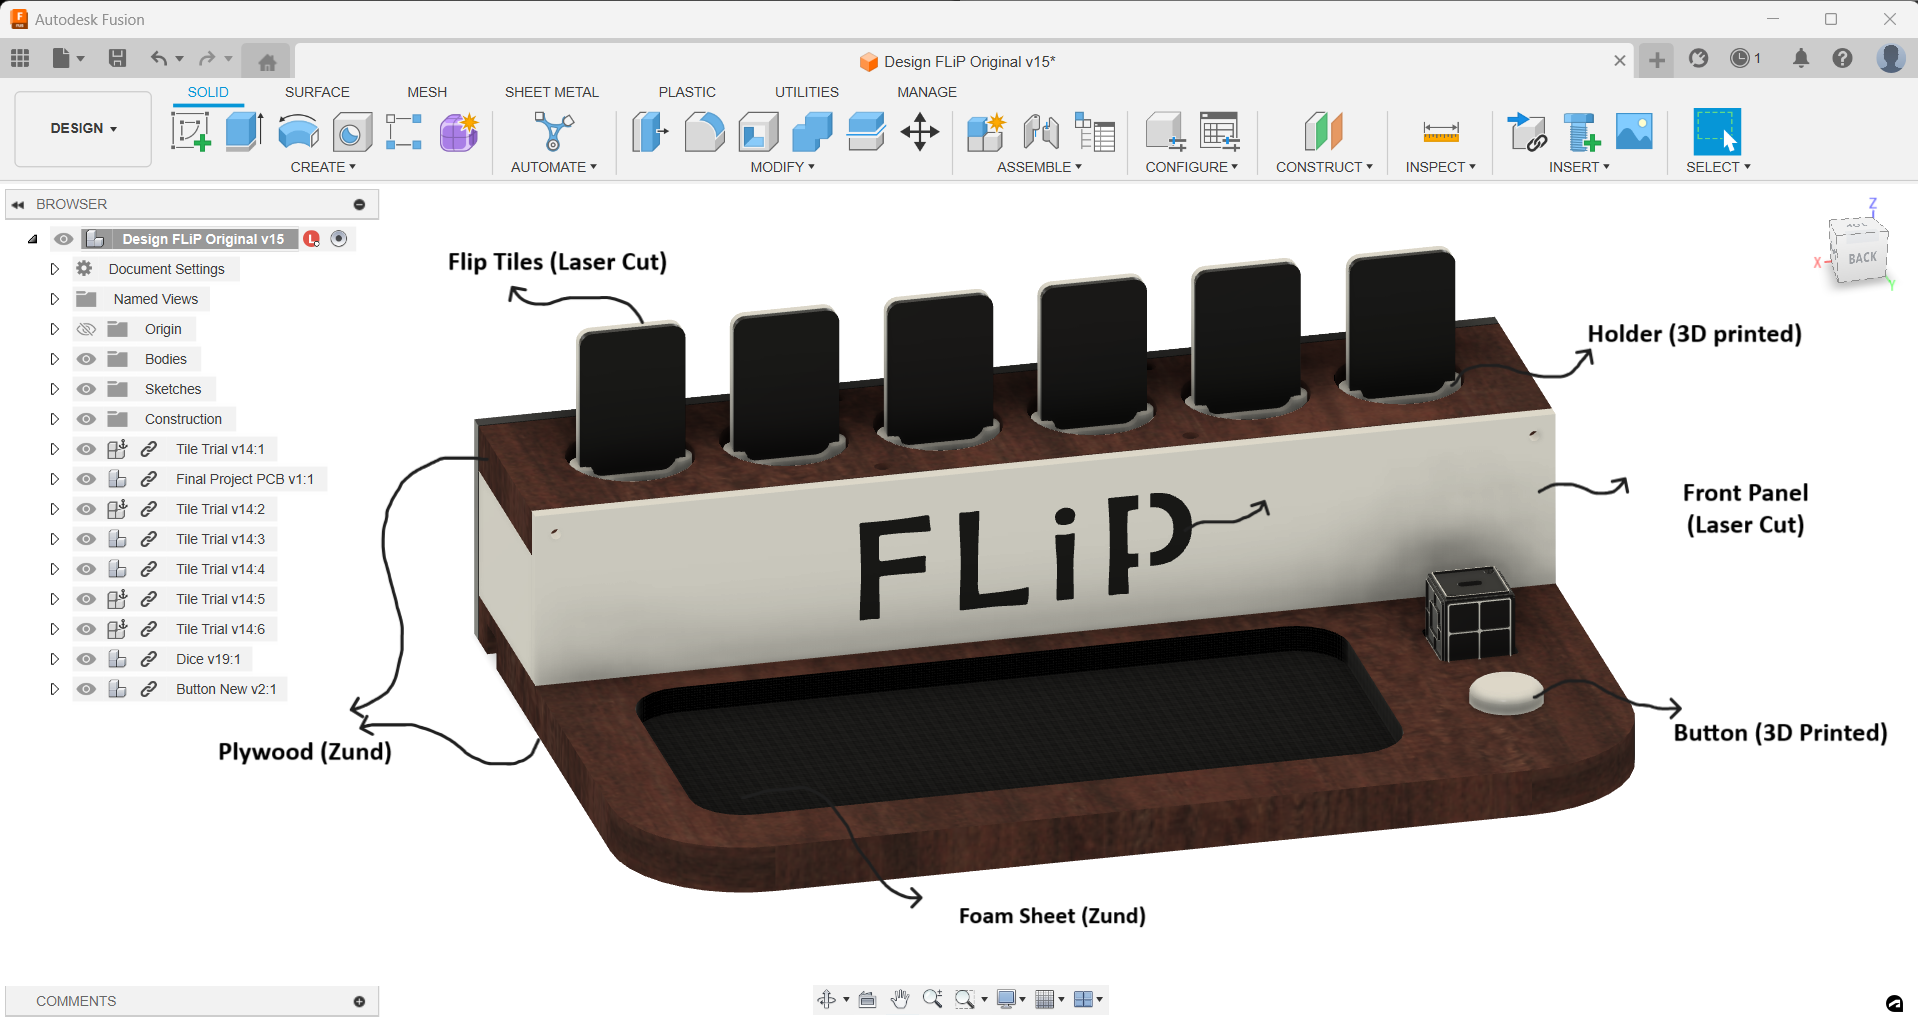Expand the Document Settings node
1918x1022 pixels.
pos(55,269)
